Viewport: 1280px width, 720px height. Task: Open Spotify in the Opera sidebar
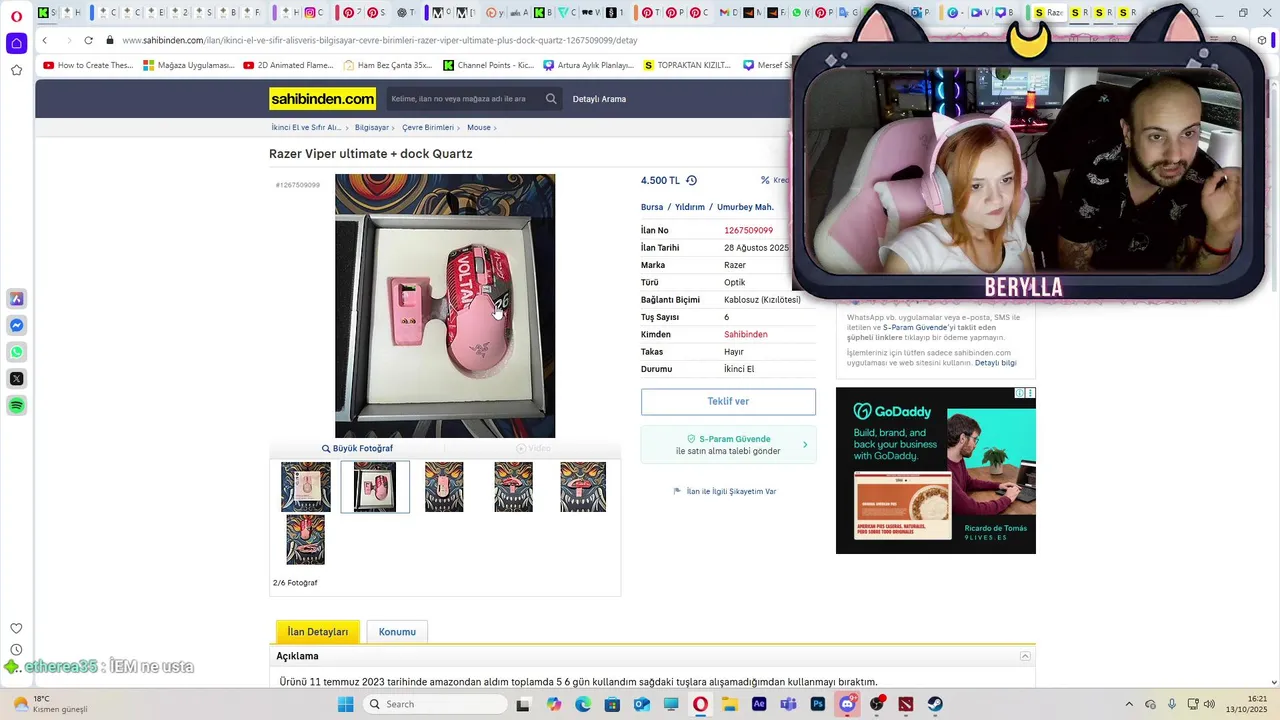(x=16, y=406)
